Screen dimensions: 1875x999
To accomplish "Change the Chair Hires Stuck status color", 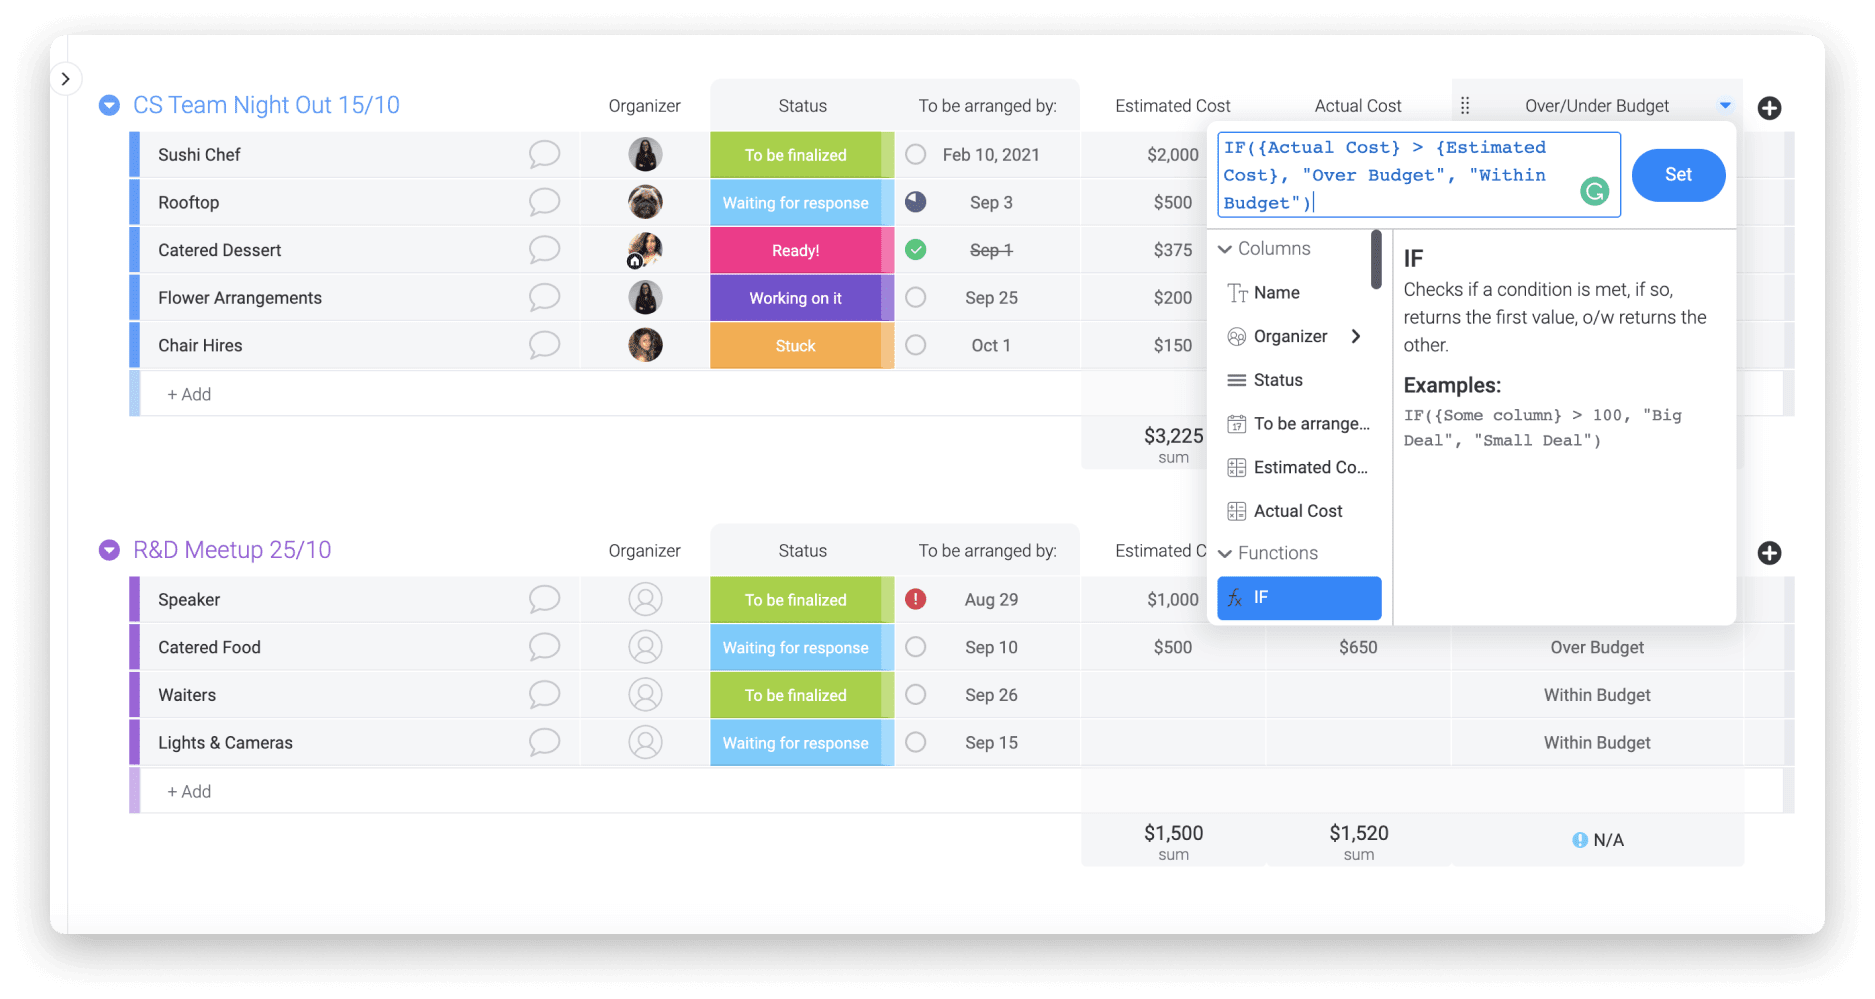I will tap(795, 345).
